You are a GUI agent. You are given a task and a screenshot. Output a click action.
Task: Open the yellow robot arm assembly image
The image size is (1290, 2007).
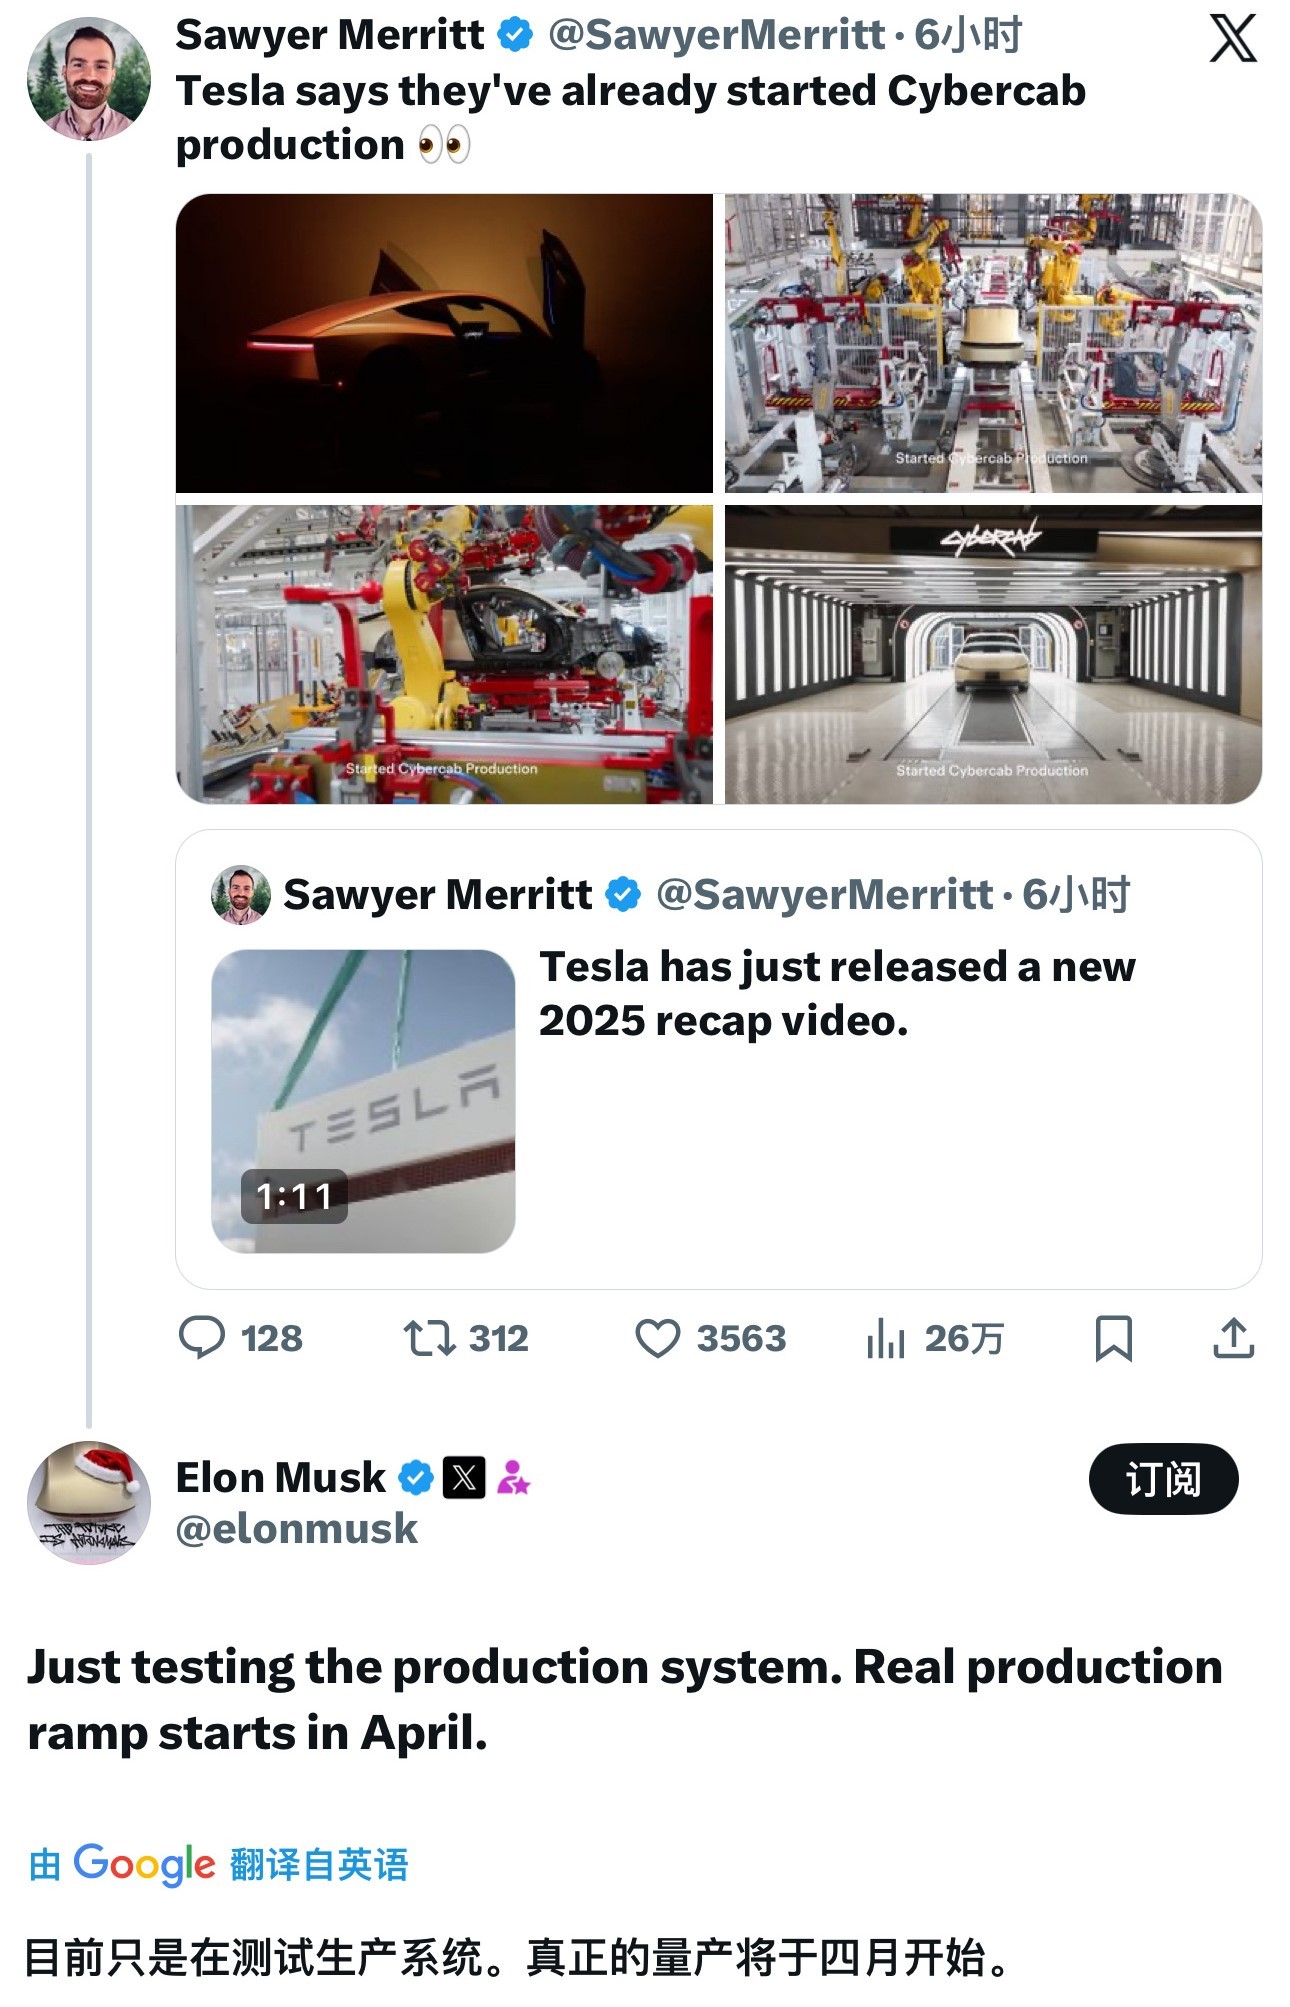[x=444, y=654]
